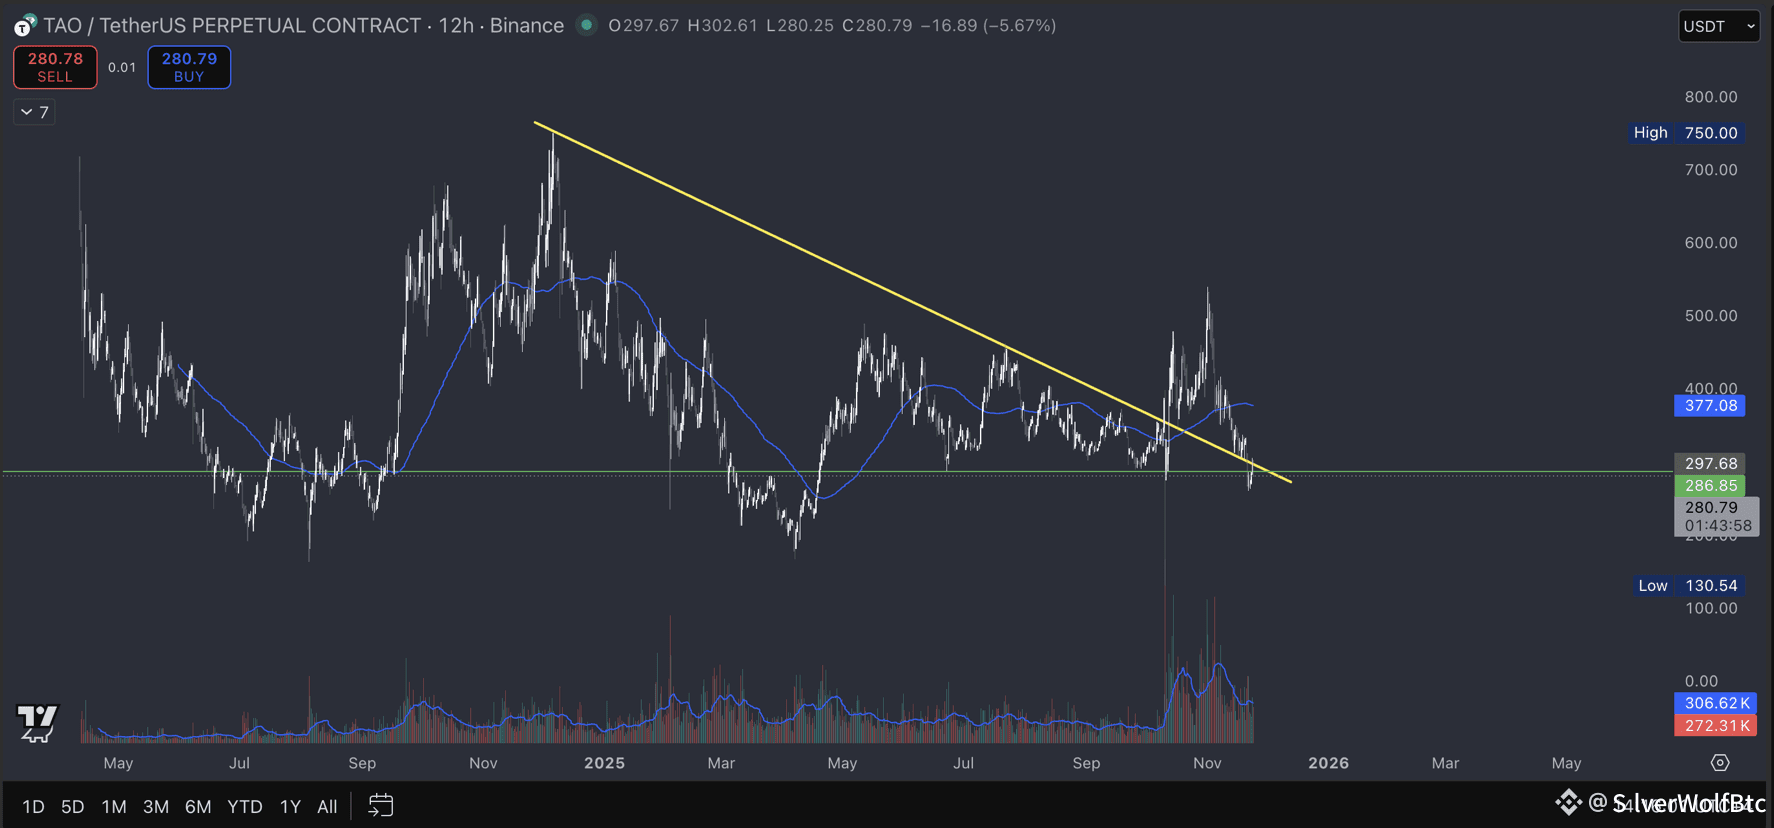
Task: Click the 800.00 price scale value
Action: (x=1711, y=97)
